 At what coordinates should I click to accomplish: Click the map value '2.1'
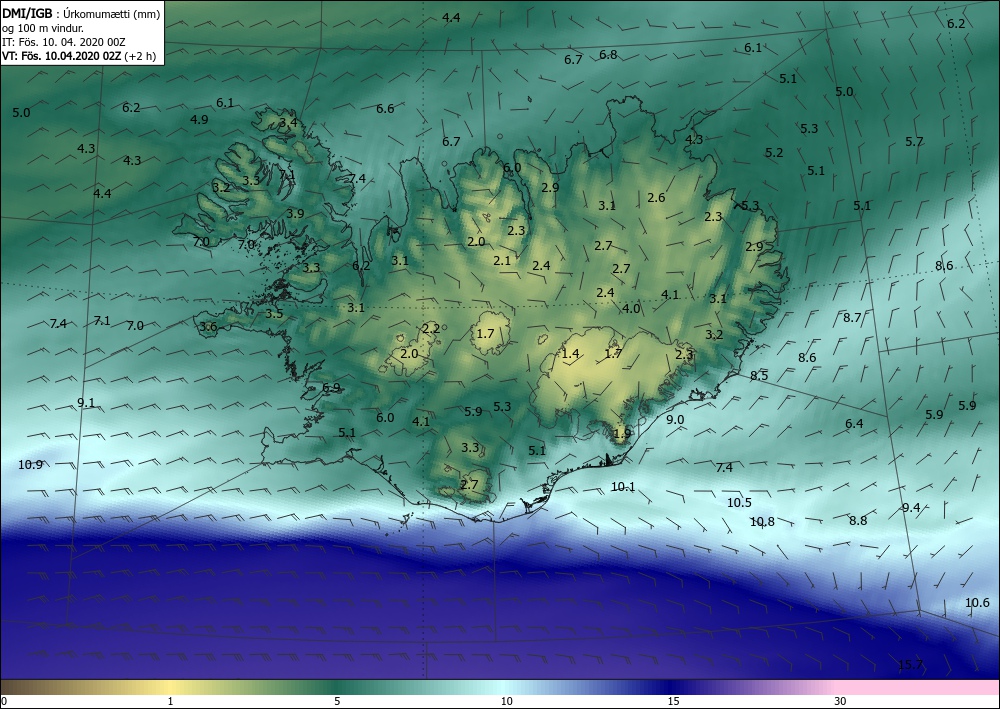502,260
